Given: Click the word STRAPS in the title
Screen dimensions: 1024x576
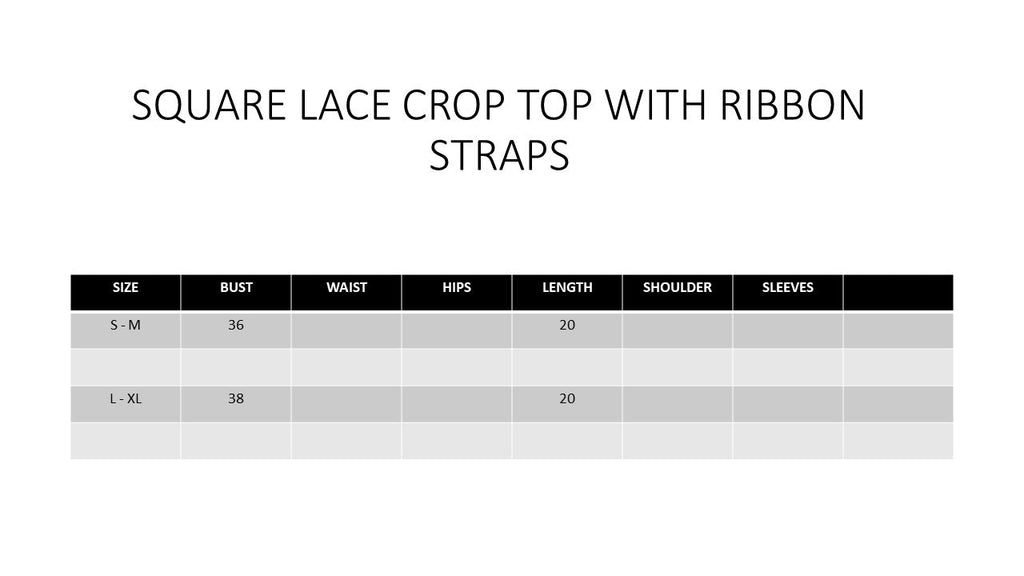Looking at the screenshot, I should click(x=500, y=155).
